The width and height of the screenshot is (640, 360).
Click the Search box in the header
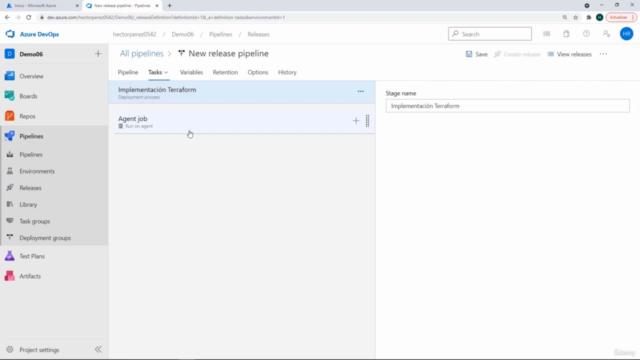(x=490, y=34)
